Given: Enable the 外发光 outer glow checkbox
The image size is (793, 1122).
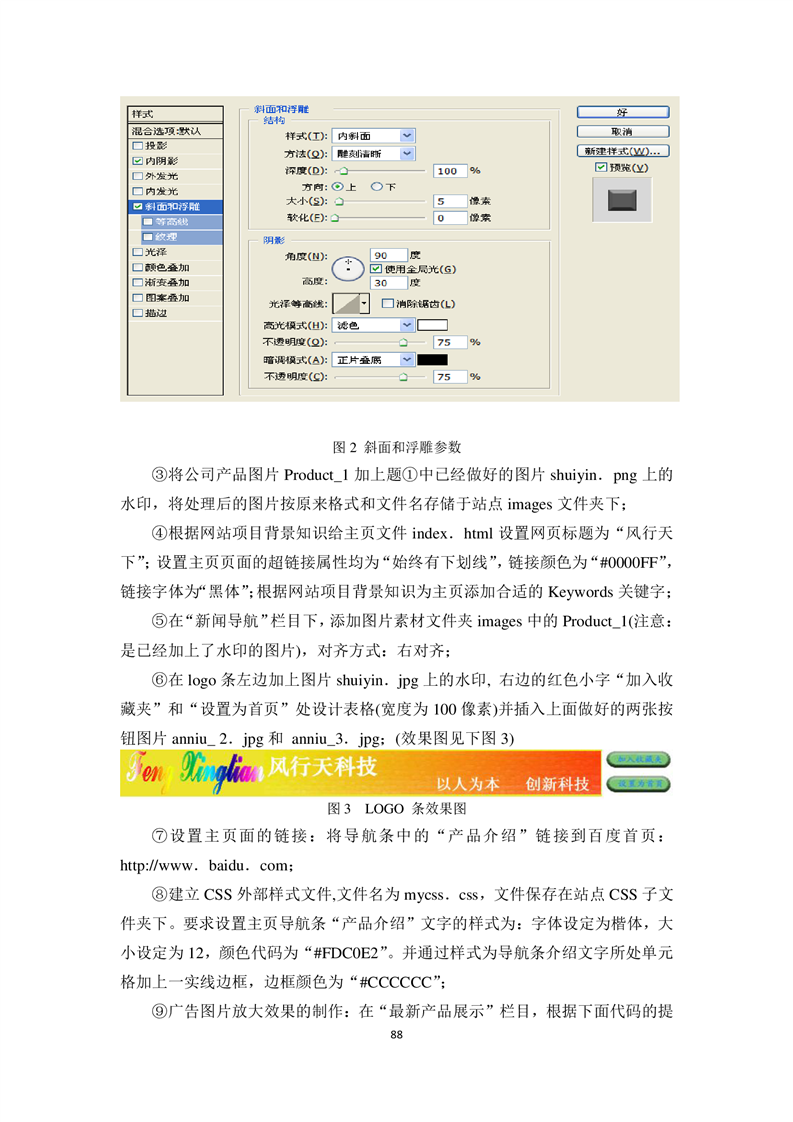Looking at the screenshot, I should point(137,176).
